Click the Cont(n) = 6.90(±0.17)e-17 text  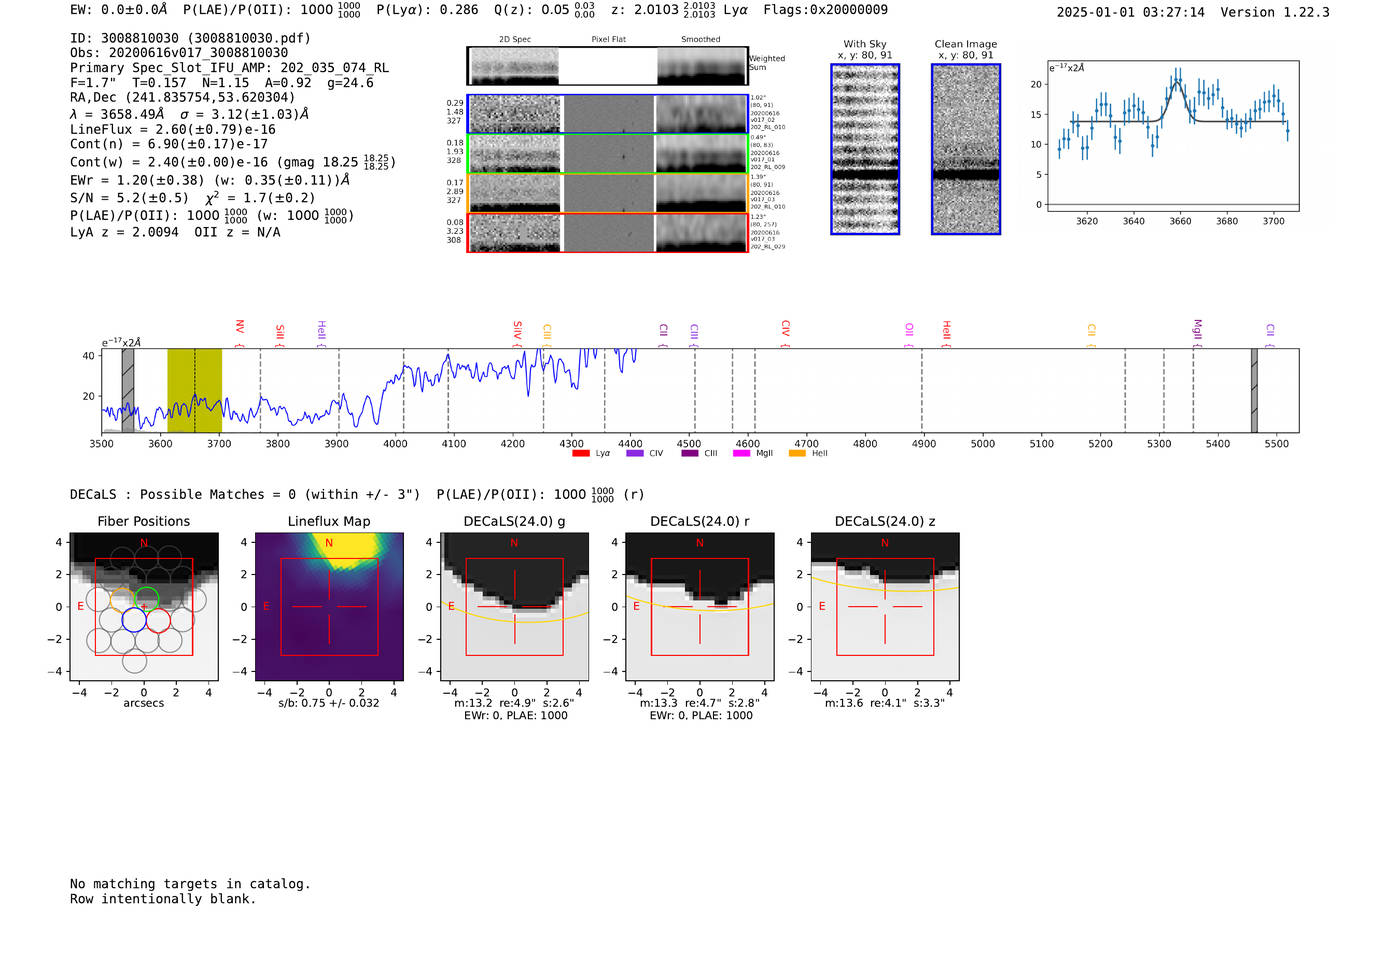[x=169, y=144]
